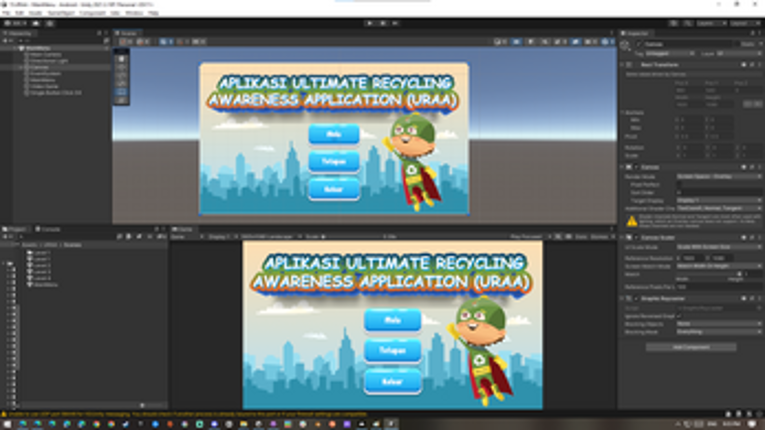This screenshot has width=765, height=430.
Task: Click the Tetapan button in Game view
Action: pyautogui.click(x=392, y=350)
